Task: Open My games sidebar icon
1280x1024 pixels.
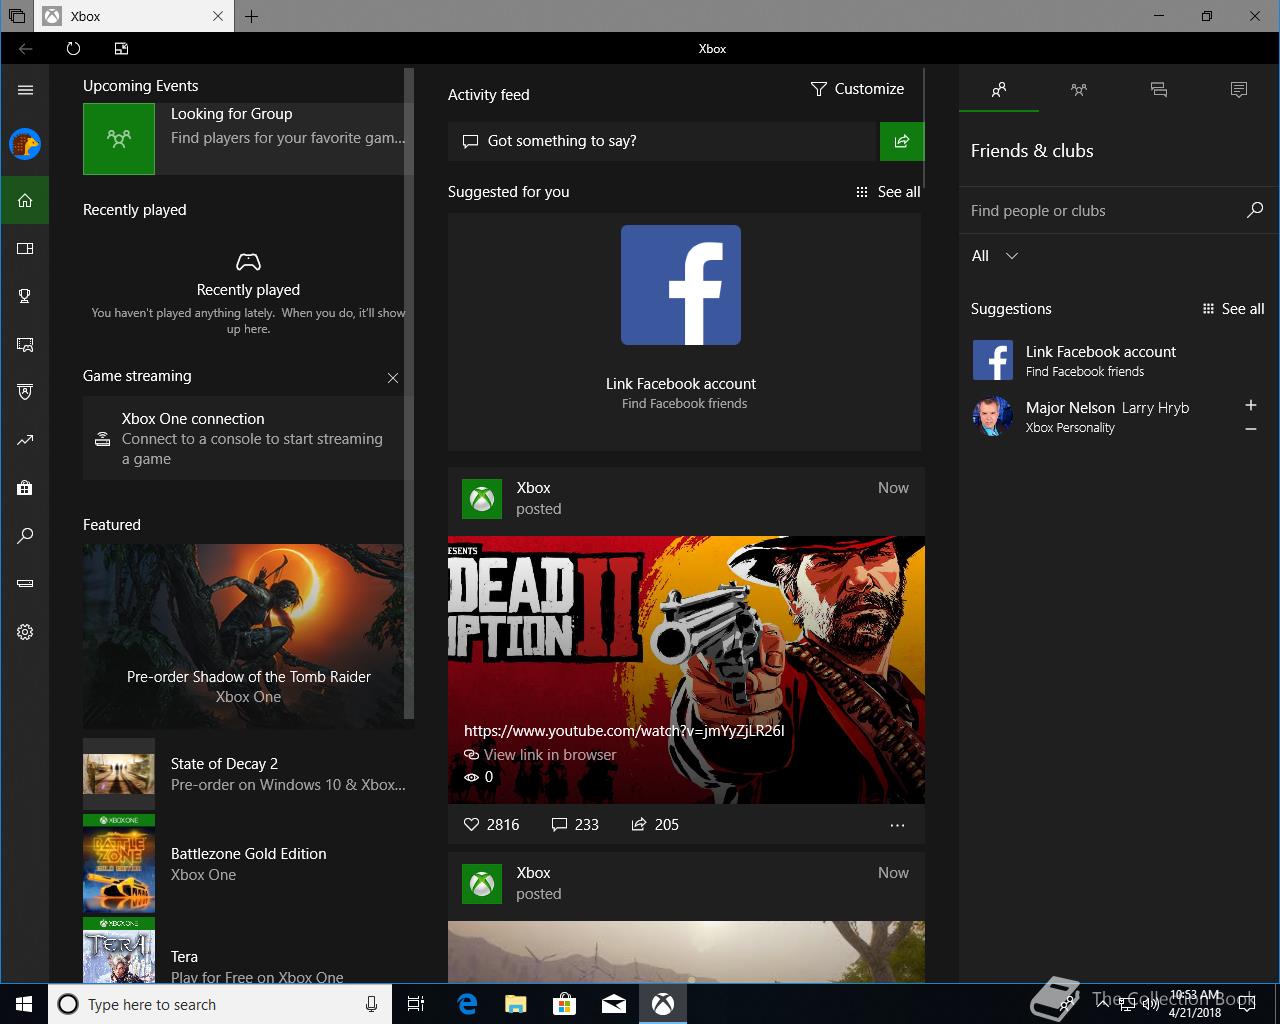Action: pyautogui.click(x=25, y=248)
